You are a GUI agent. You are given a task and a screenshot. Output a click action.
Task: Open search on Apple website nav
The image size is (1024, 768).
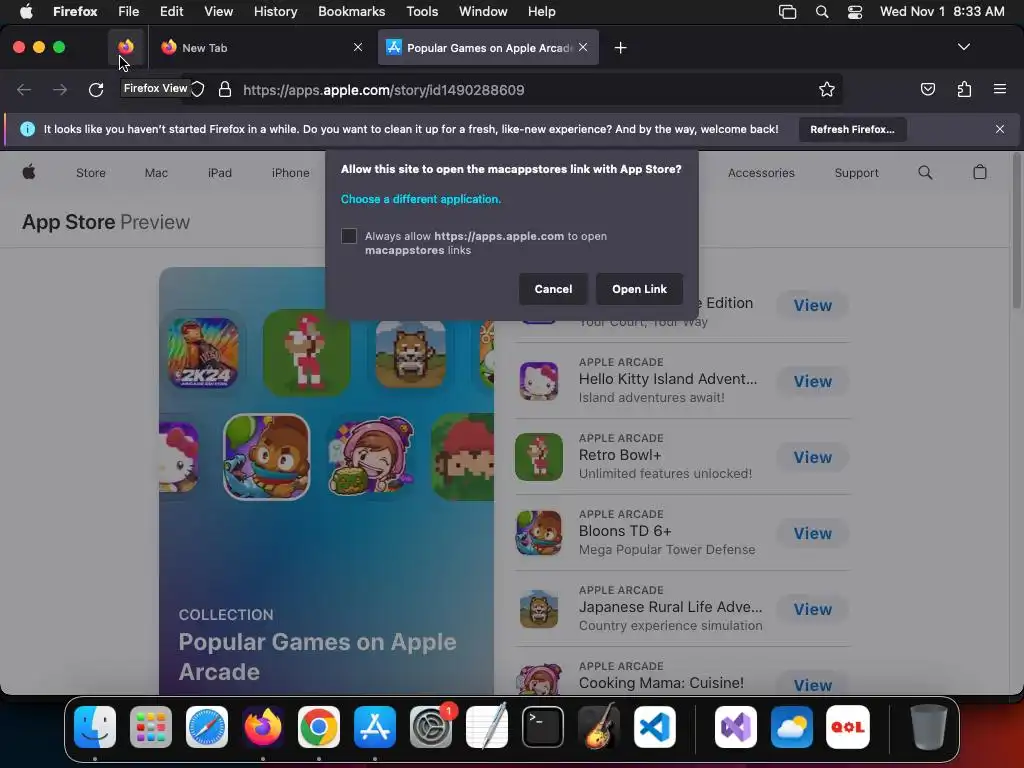(925, 172)
